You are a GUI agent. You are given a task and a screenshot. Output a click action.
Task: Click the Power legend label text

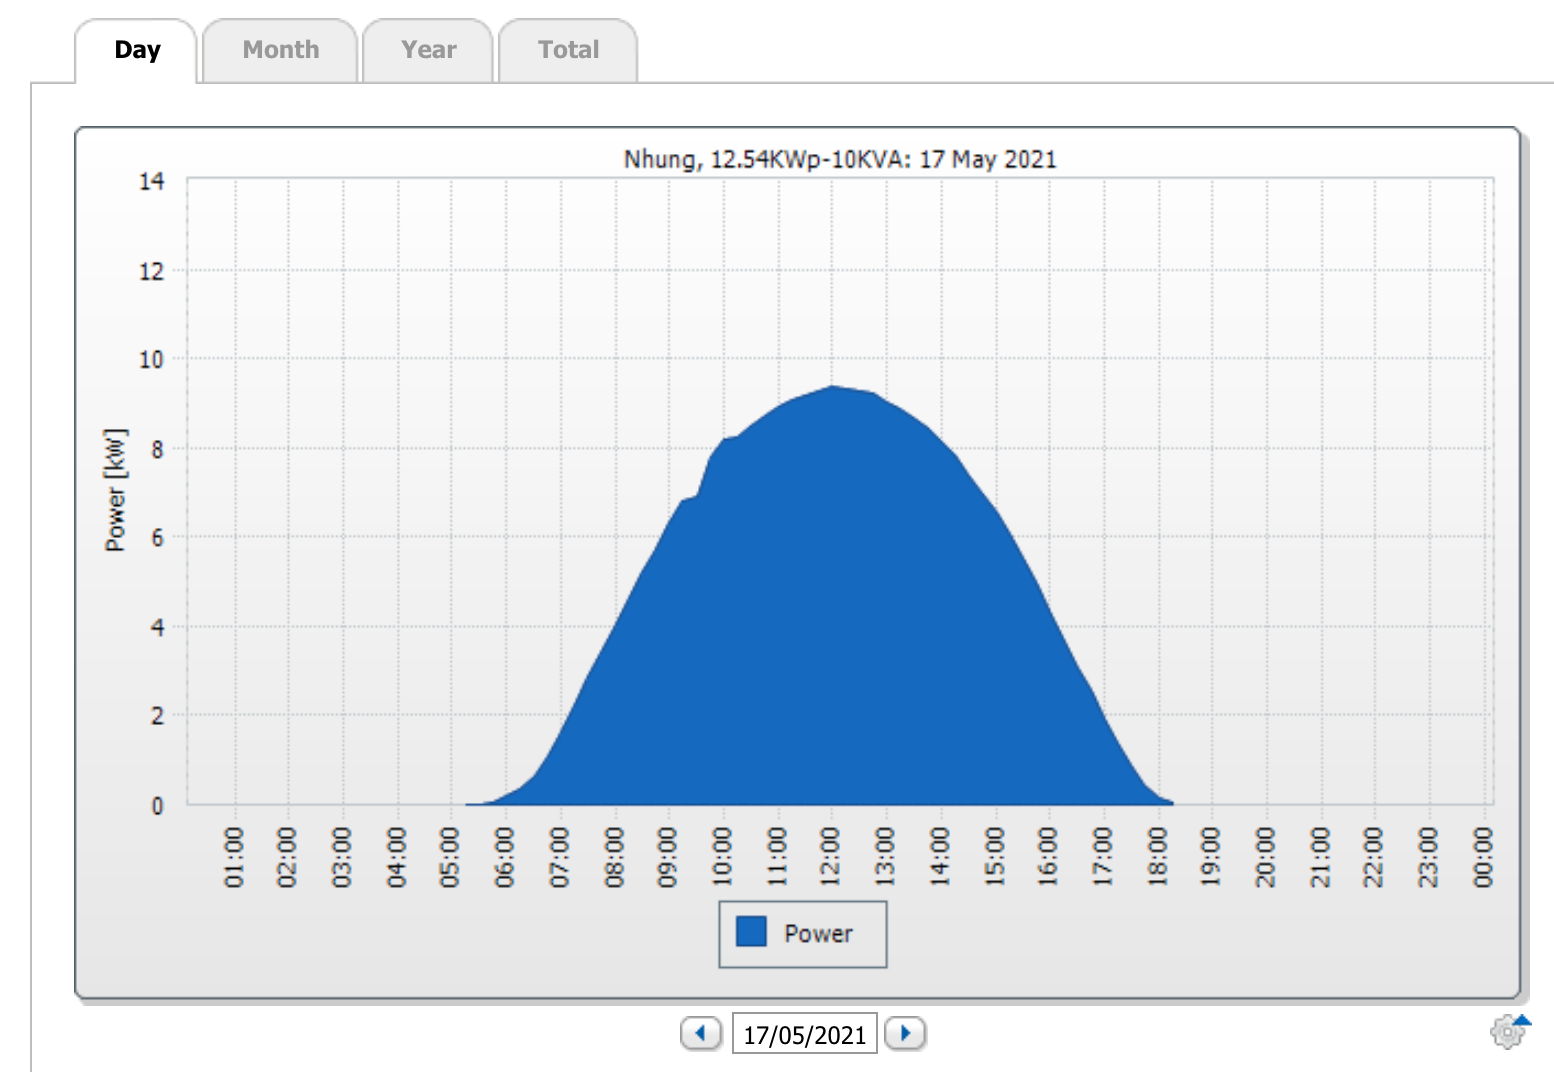tap(818, 934)
